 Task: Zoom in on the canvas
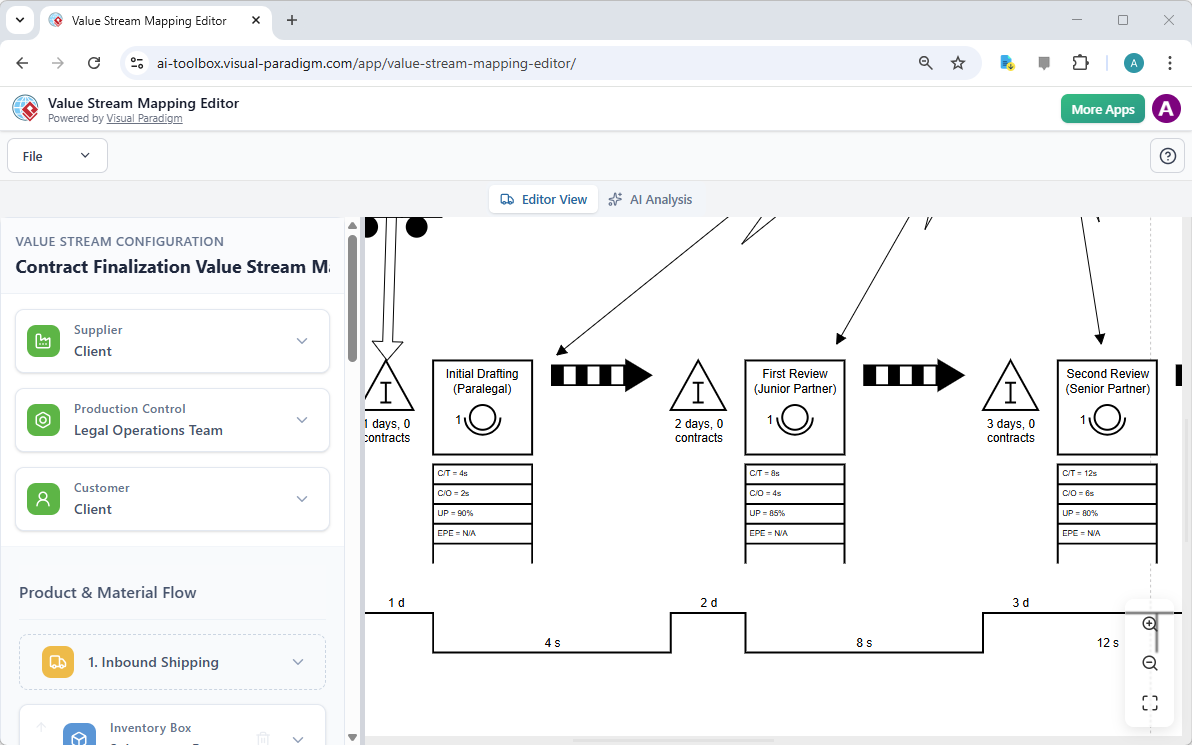[1149, 622]
